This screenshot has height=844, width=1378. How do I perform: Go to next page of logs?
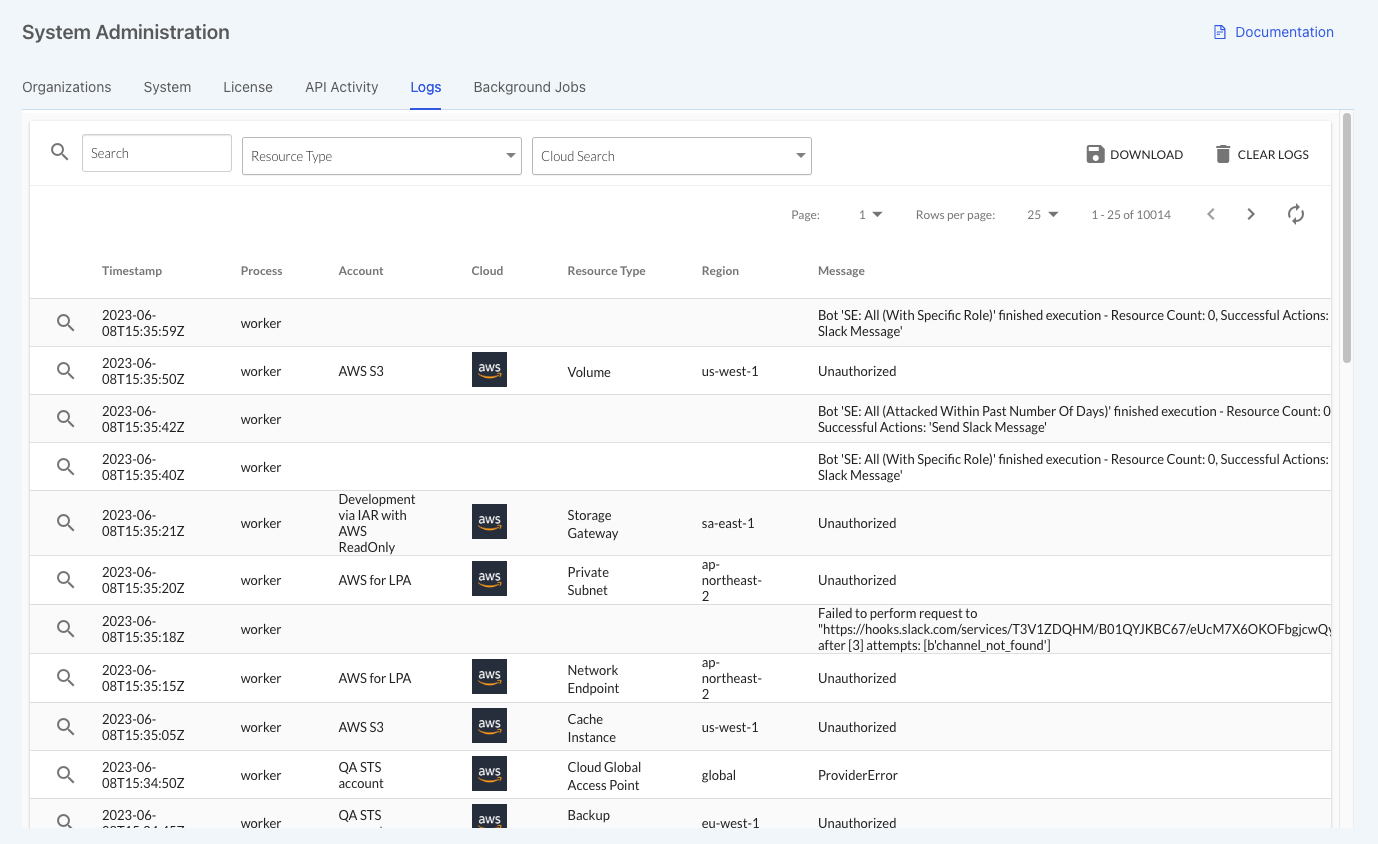pyautogui.click(x=1251, y=214)
